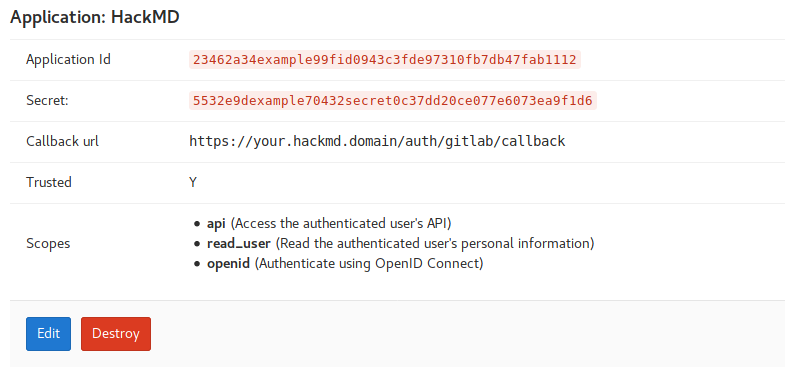
Task: Click the api scope description text
Action: click(x=340, y=223)
